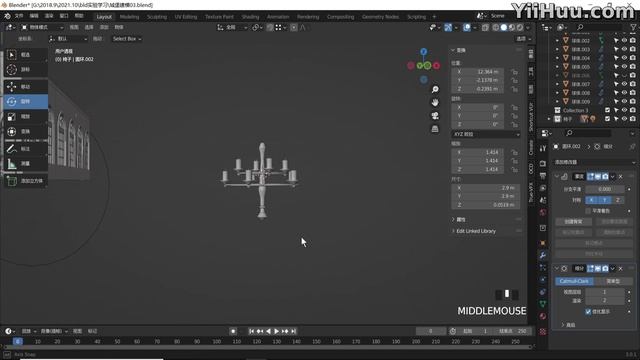Open the object mode dropdown
Viewport: 640px width, 360px height.
click(x=42, y=27)
